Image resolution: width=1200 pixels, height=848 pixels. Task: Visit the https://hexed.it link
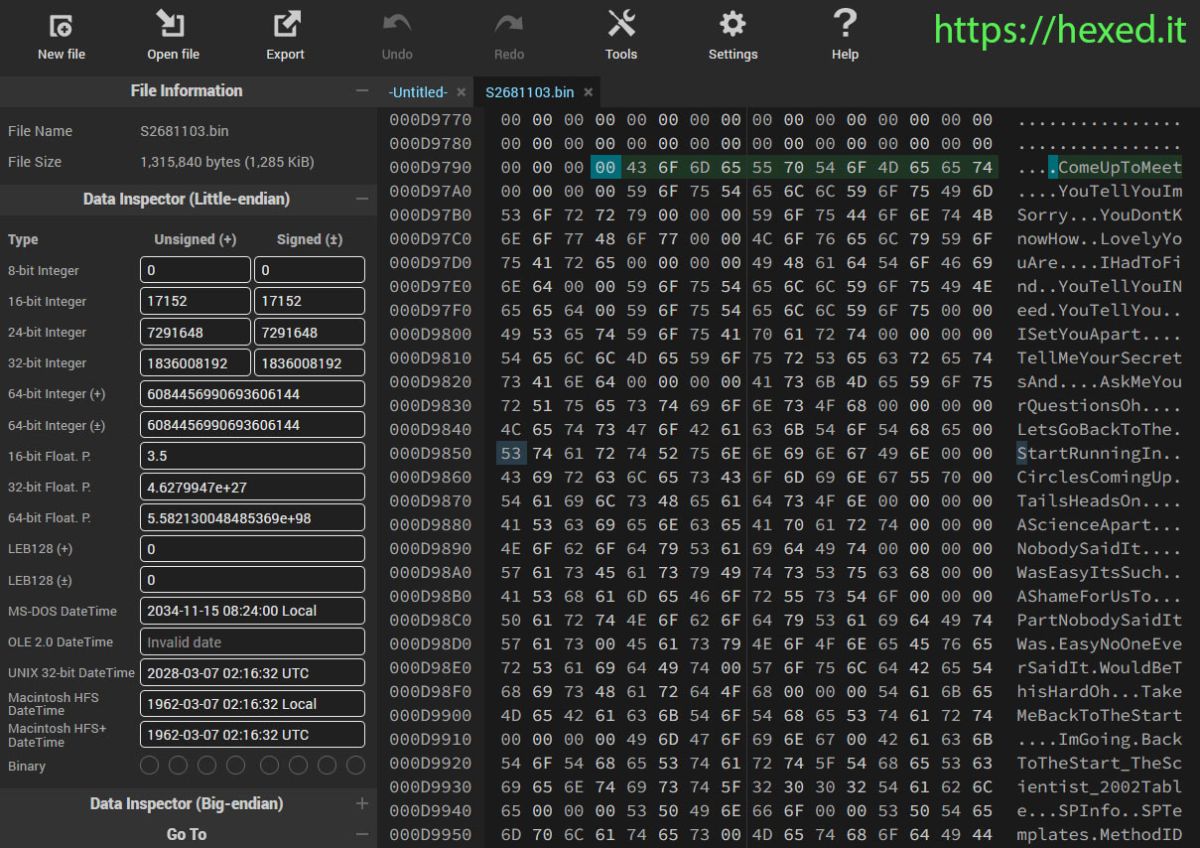pos(1060,30)
